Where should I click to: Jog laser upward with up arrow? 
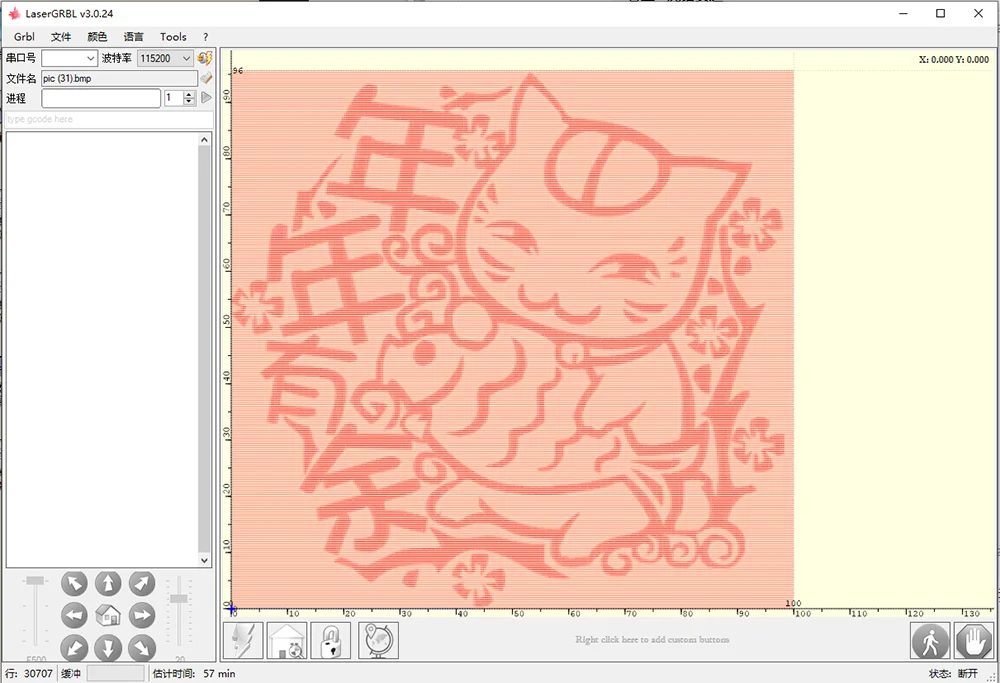(x=108, y=583)
